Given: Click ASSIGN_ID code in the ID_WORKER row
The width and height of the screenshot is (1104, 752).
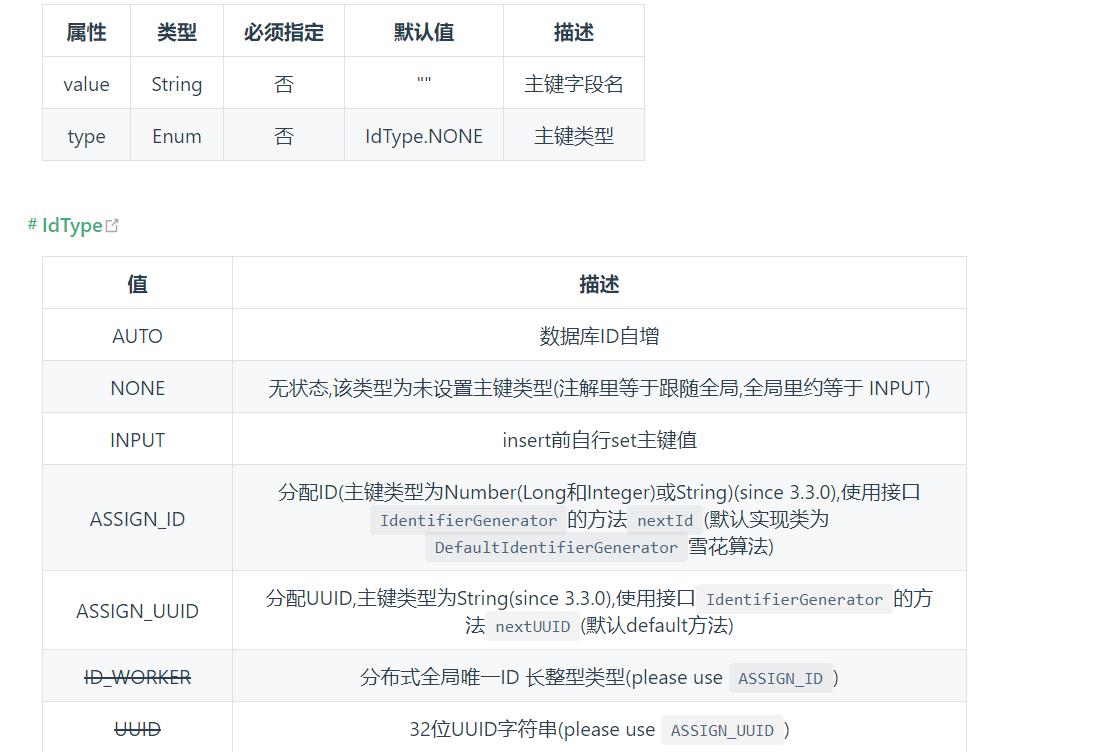Looking at the screenshot, I should (x=780, y=678).
